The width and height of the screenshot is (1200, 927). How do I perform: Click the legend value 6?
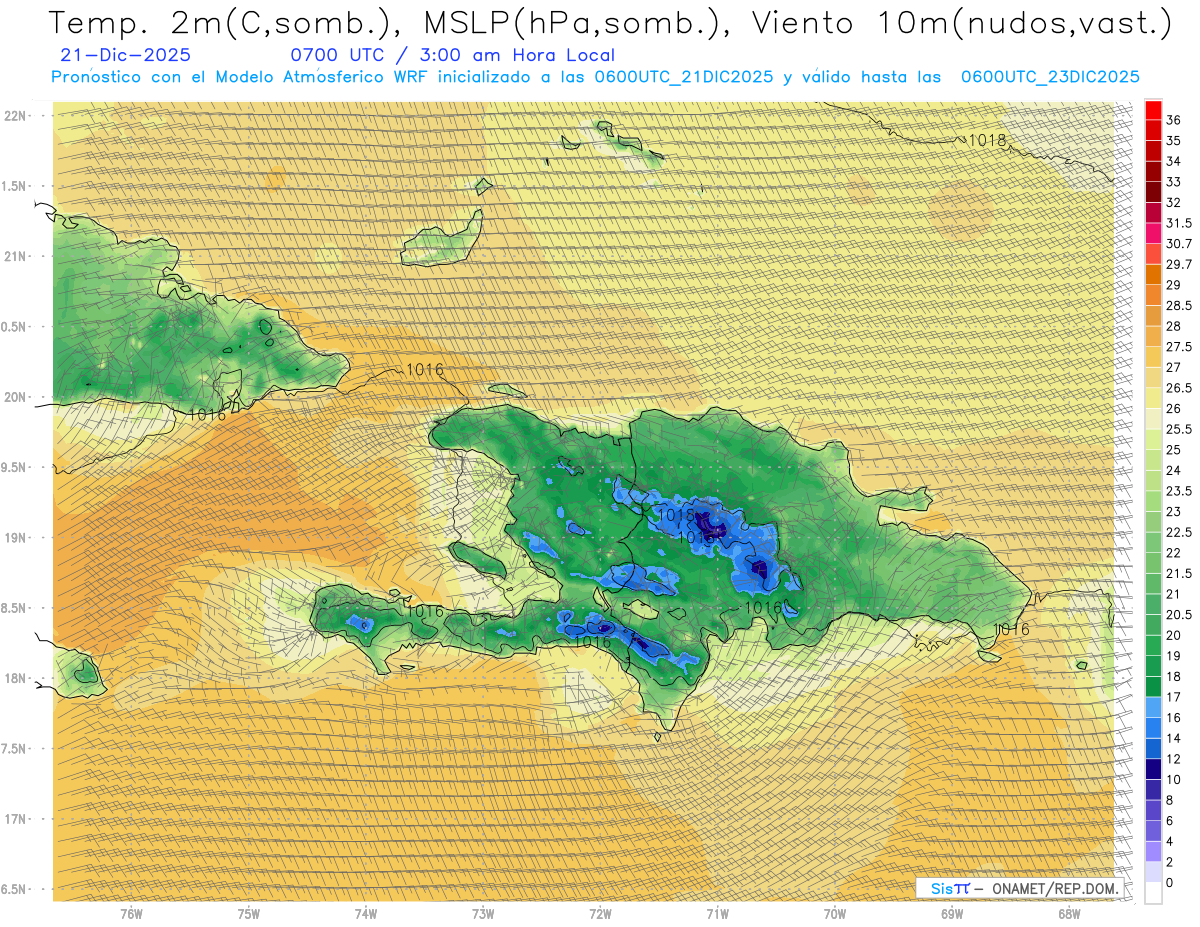[1170, 821]
